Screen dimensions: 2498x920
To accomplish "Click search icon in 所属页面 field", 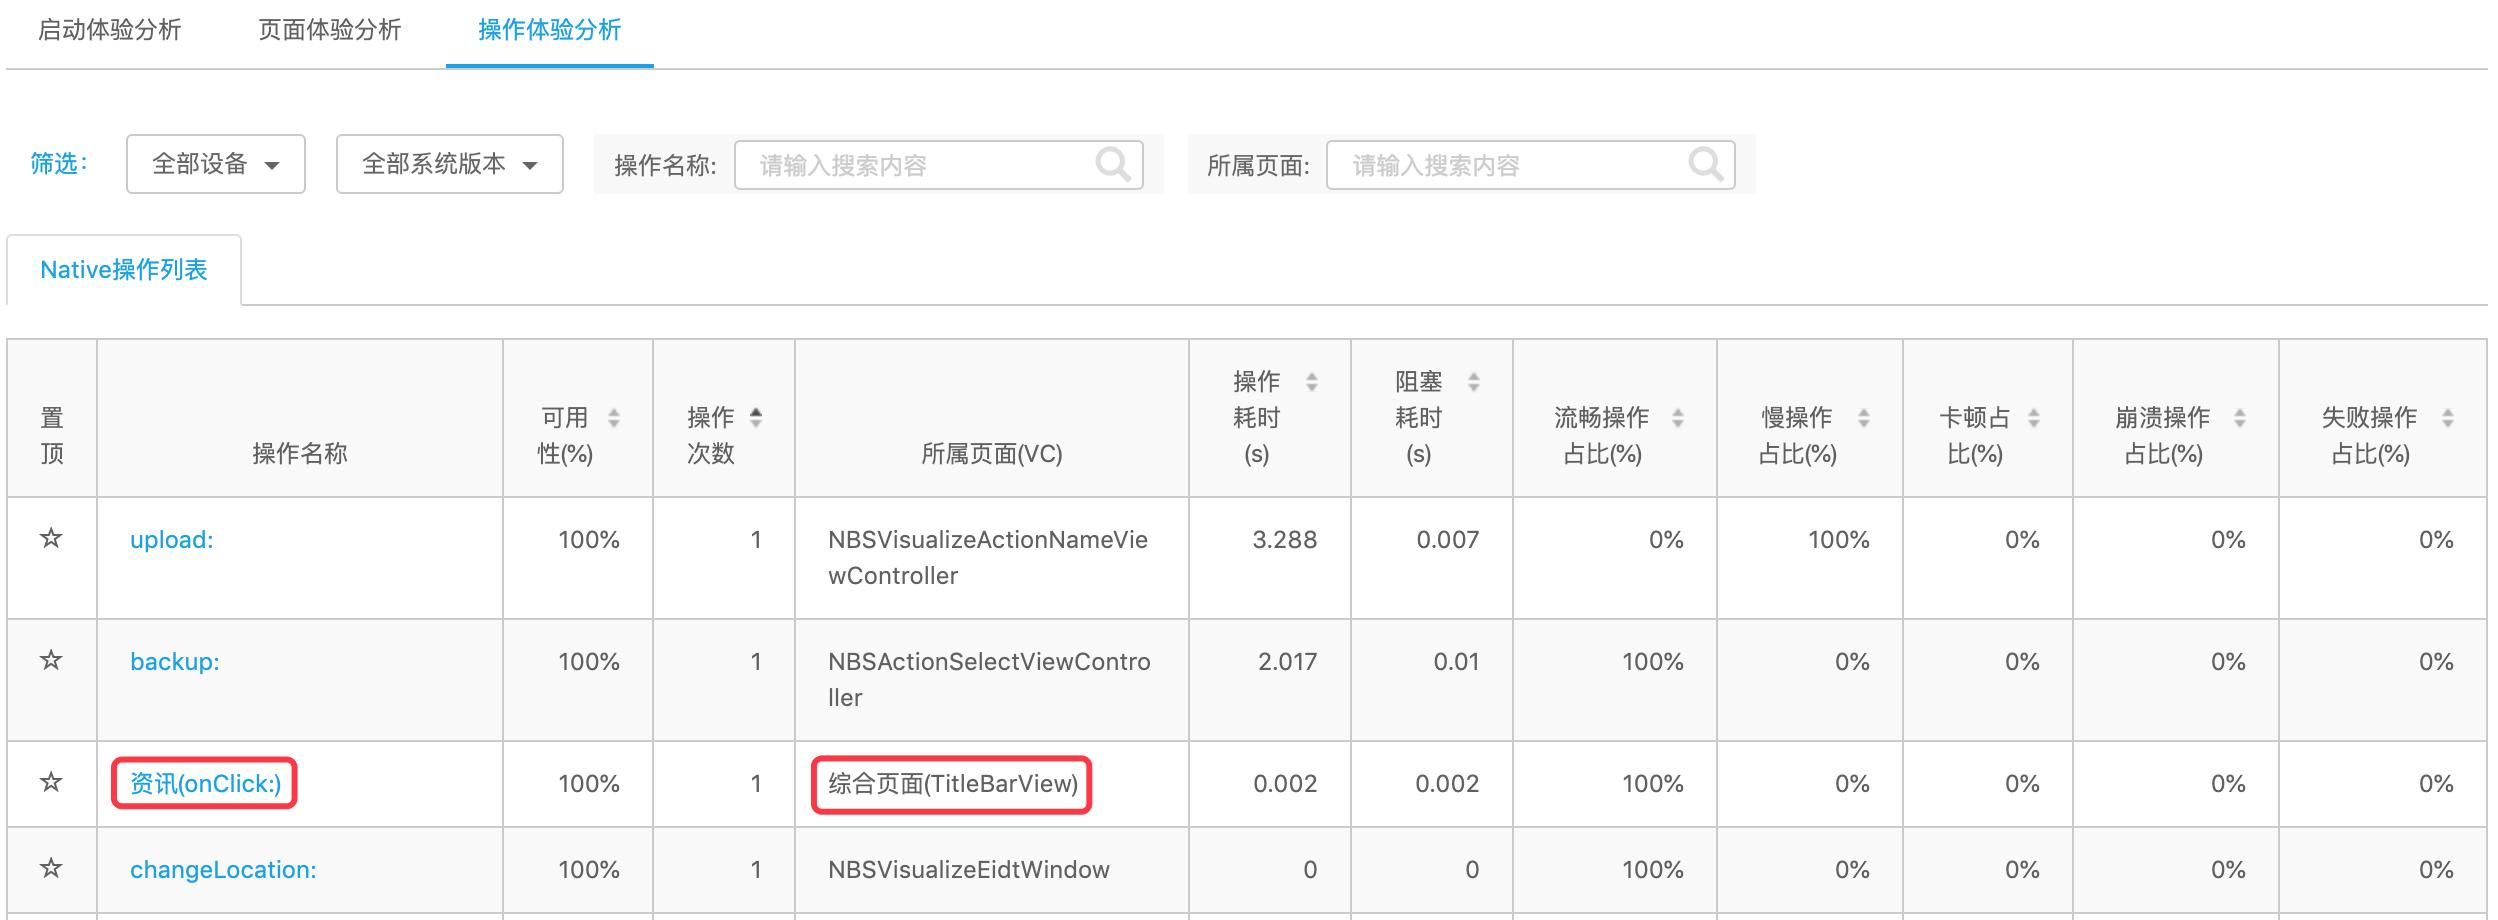I will (1705, 164).
